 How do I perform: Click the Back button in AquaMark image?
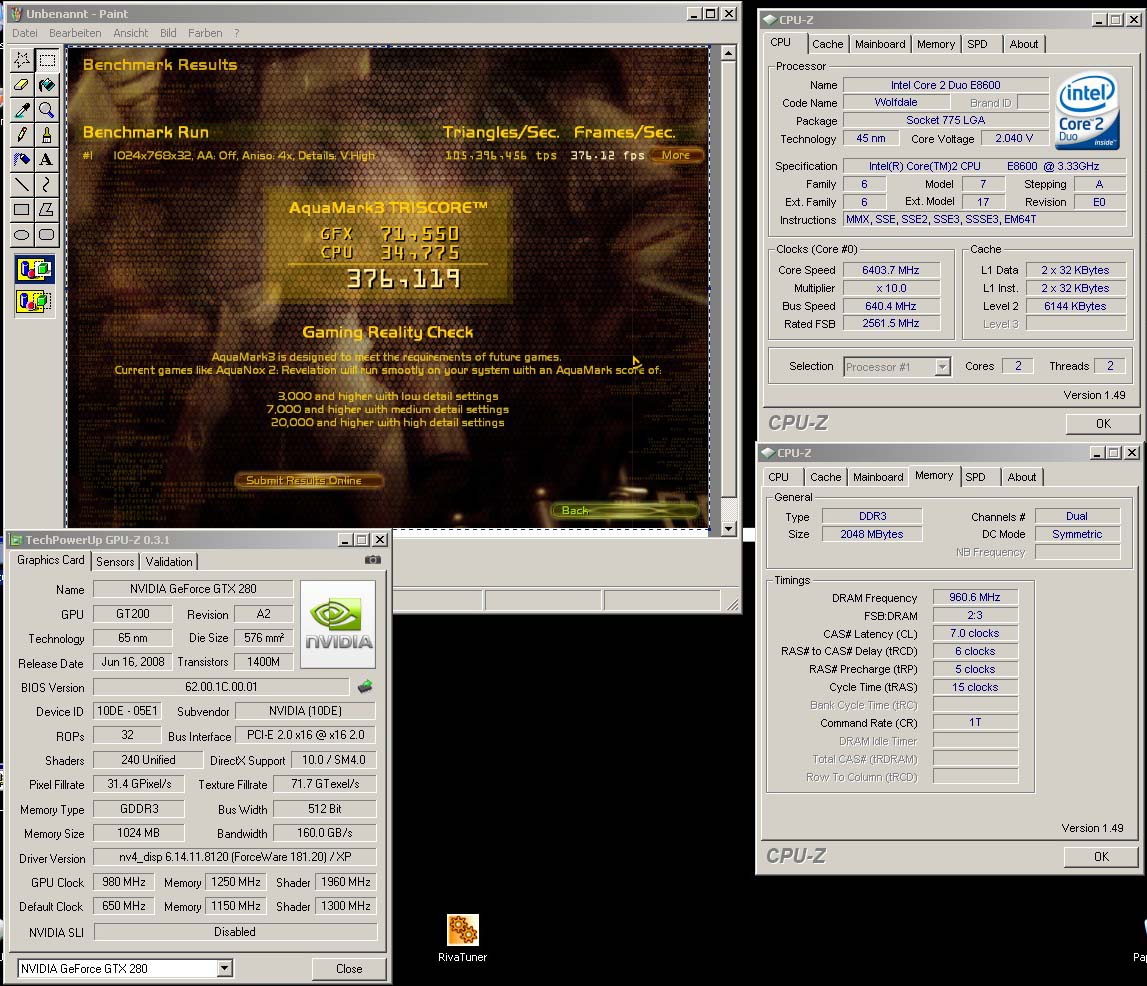click(623, 510)
